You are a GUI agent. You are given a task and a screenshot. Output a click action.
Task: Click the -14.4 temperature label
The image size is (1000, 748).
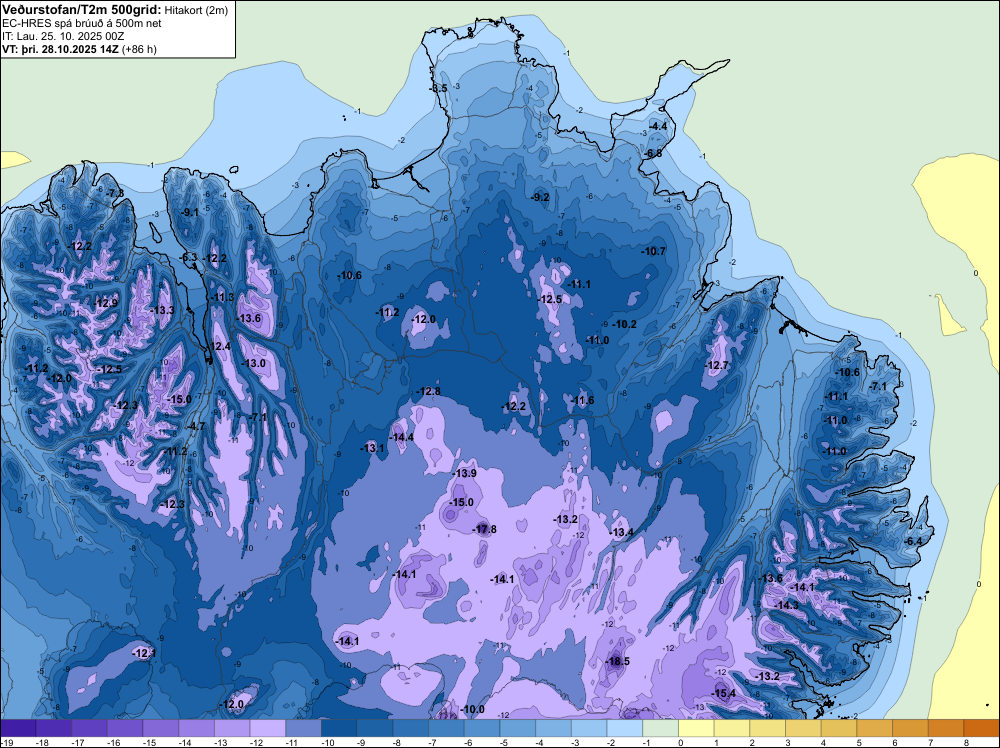(402, 437)
